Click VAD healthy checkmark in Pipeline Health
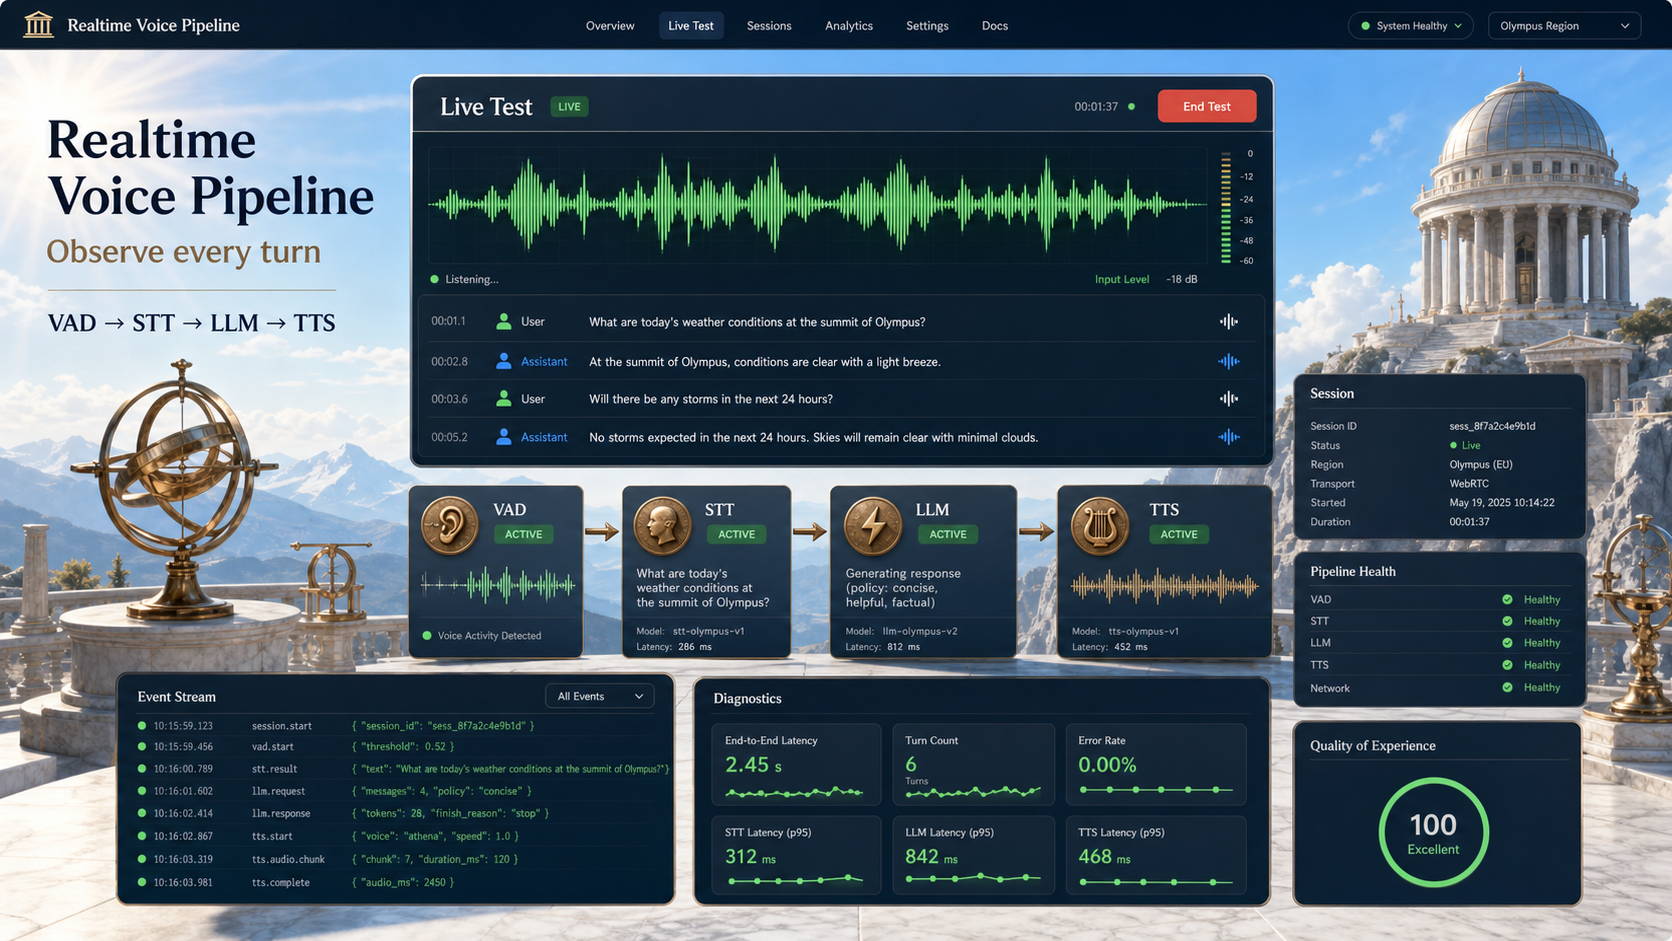Image resolution: width=1672 pixels, height=941 pixels. click(x=1507, y=600)
